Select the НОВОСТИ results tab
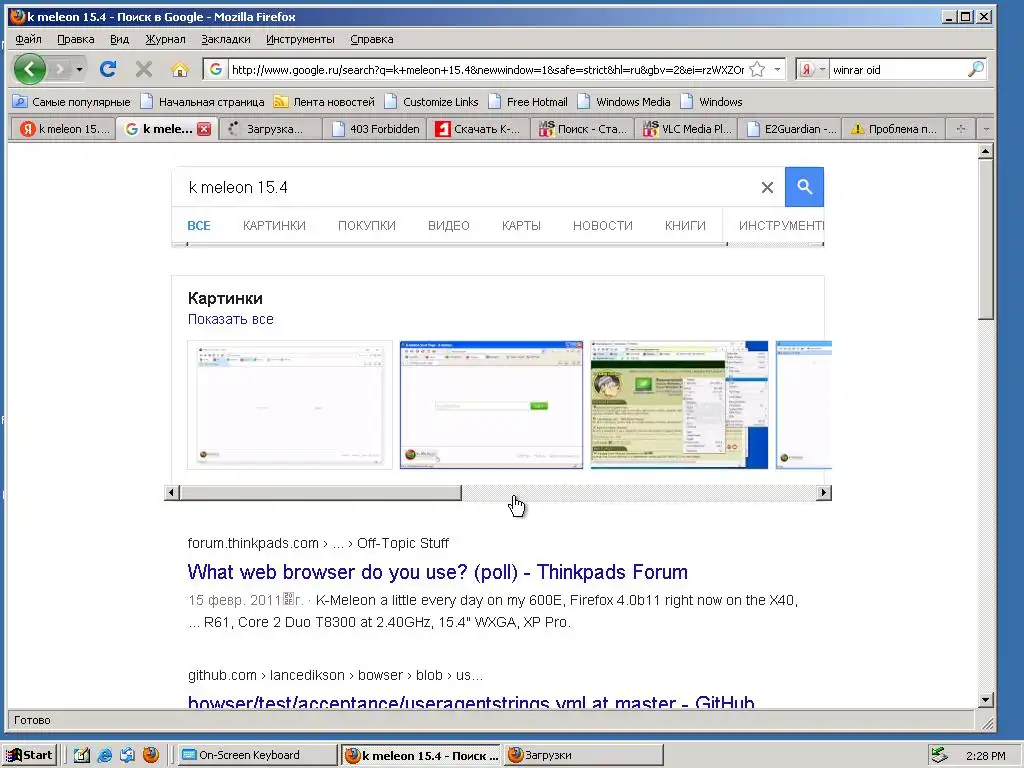Viewport: 1024px width, 768px height. (603, 225)
